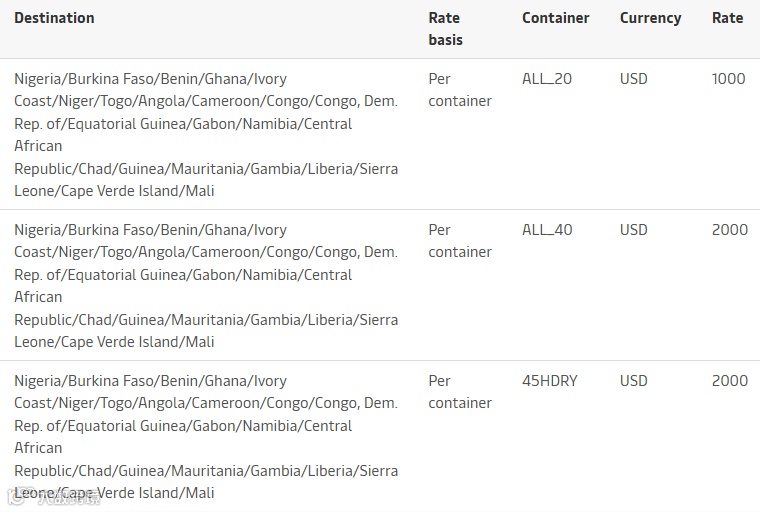Click the rate value in 45HDRY row
760x512 pixels.
729,381
